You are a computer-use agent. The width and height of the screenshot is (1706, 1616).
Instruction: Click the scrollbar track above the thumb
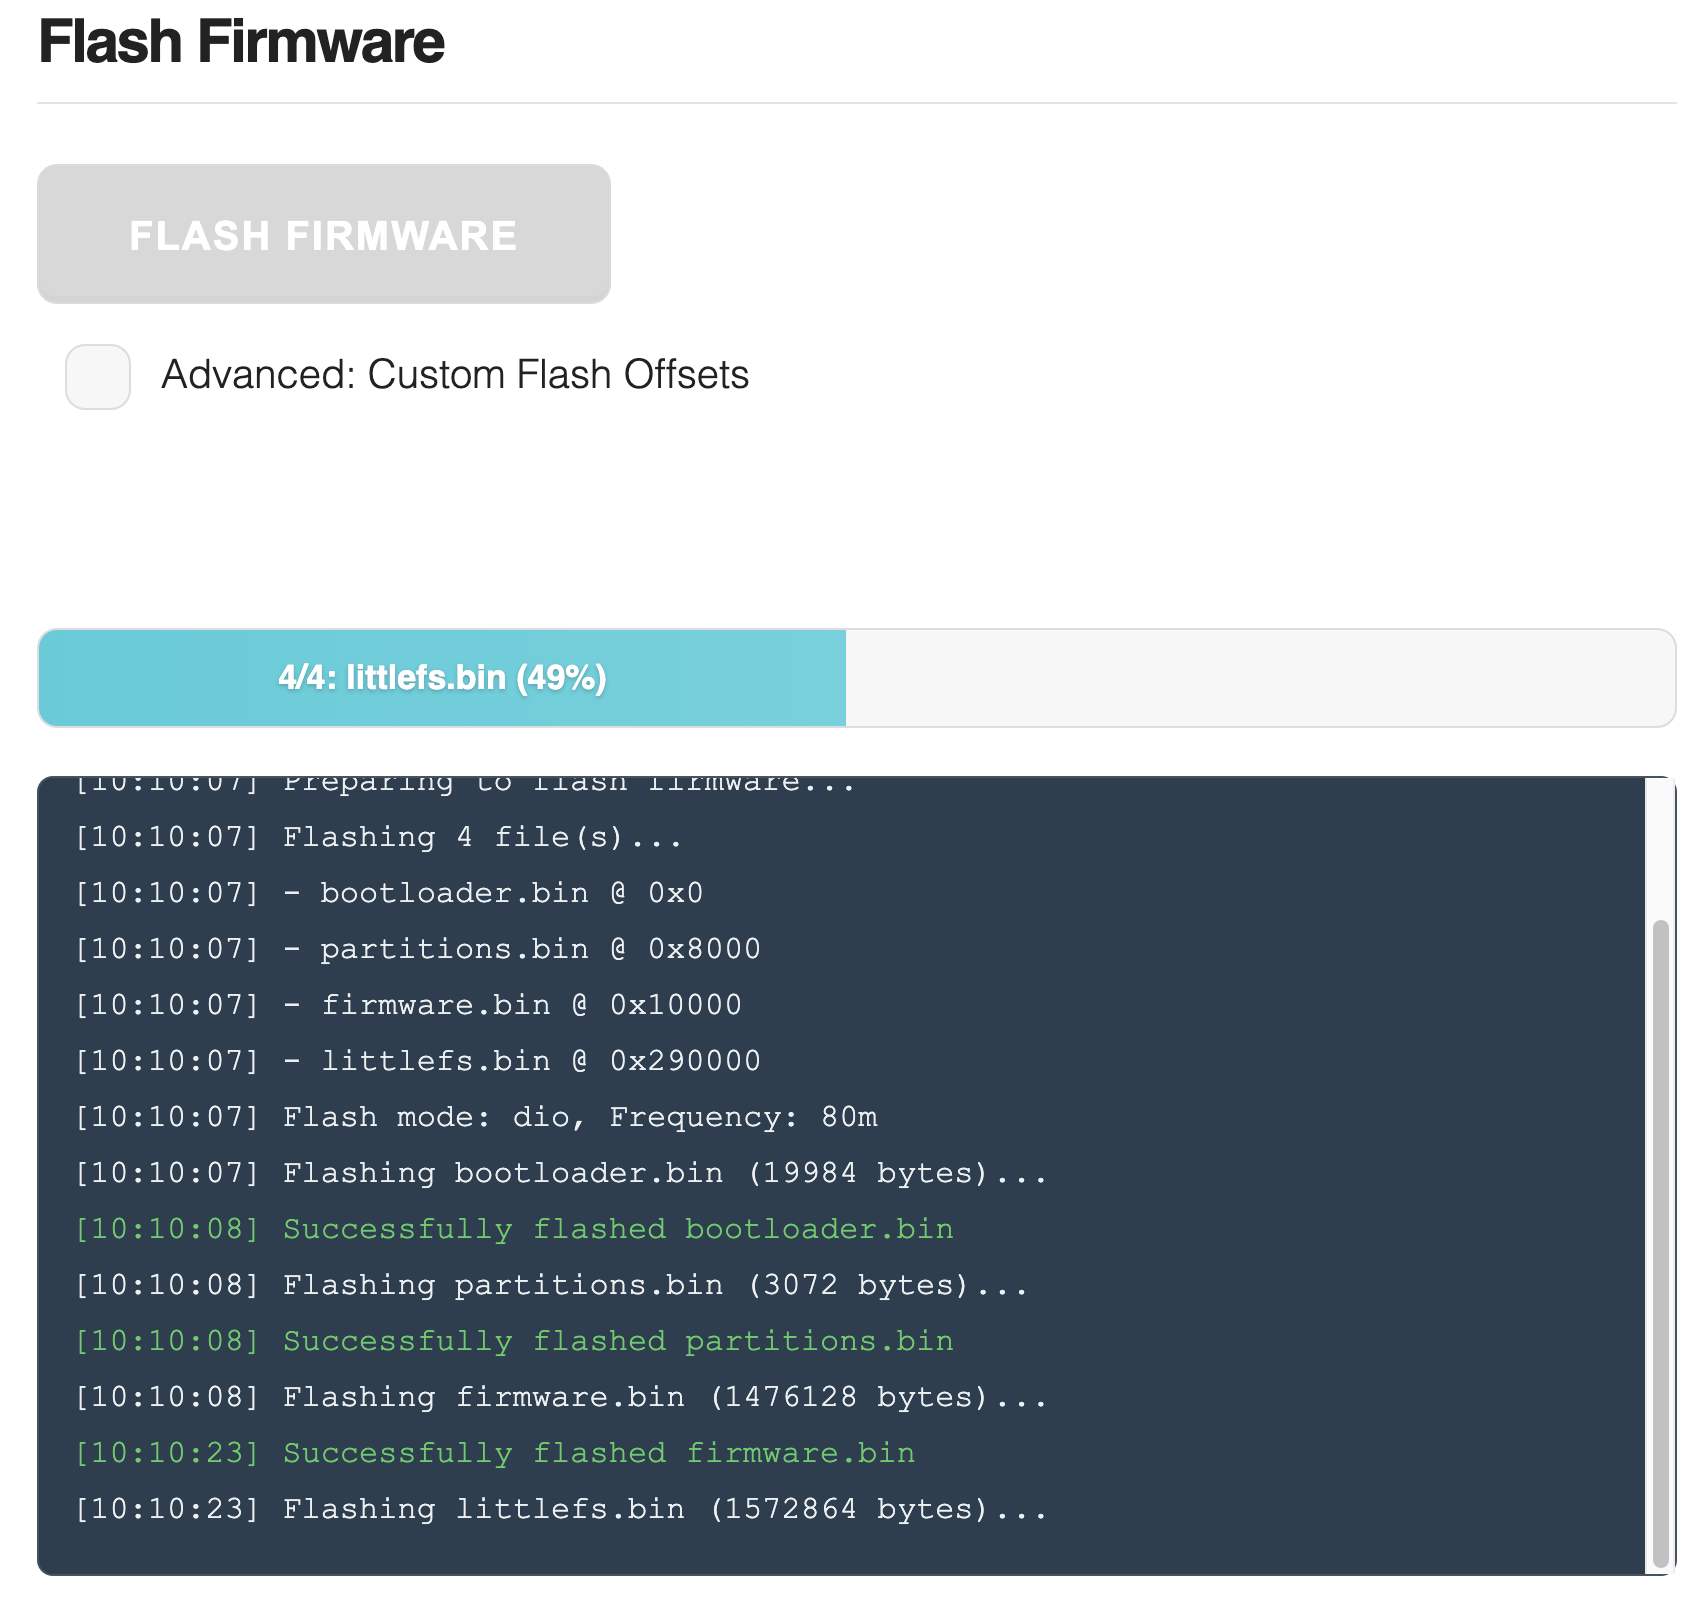coord(1660,850)
